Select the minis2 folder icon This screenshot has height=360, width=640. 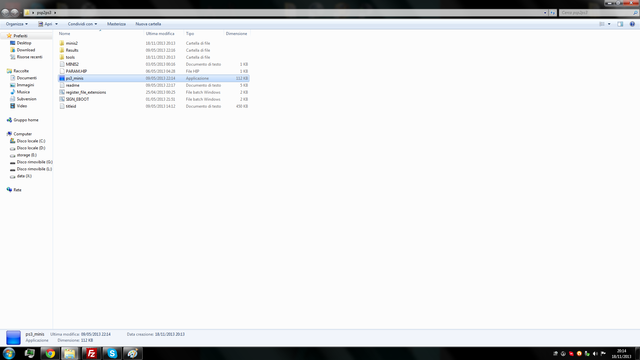[62, 43]
